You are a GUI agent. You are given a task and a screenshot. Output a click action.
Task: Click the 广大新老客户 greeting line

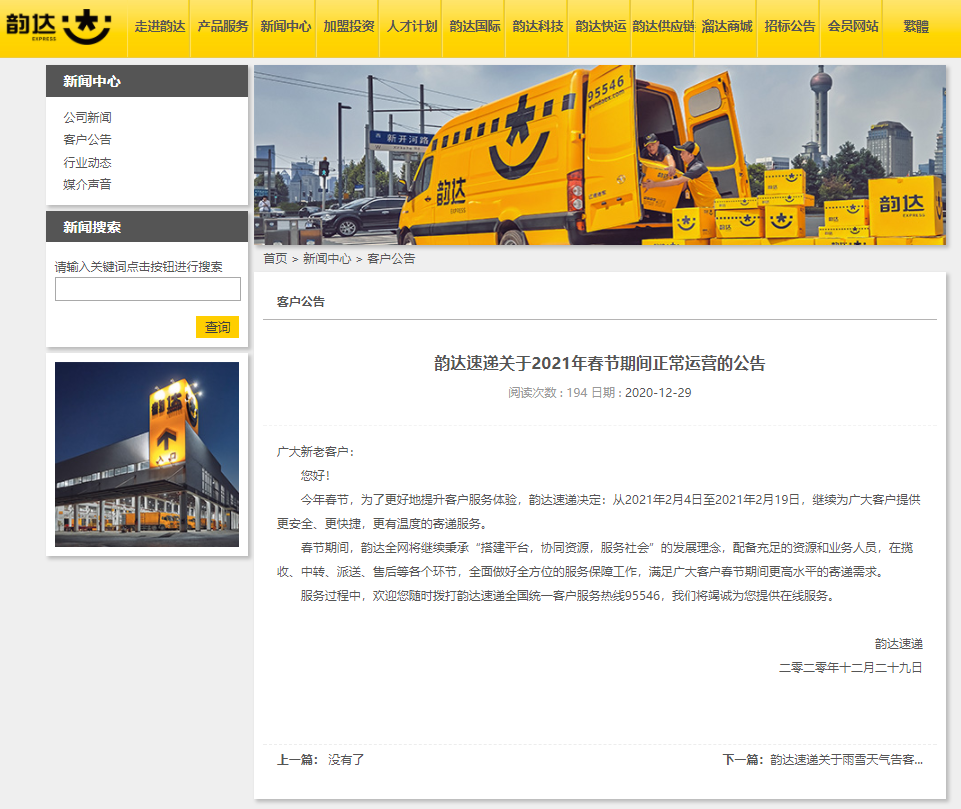tap(316, 452)
